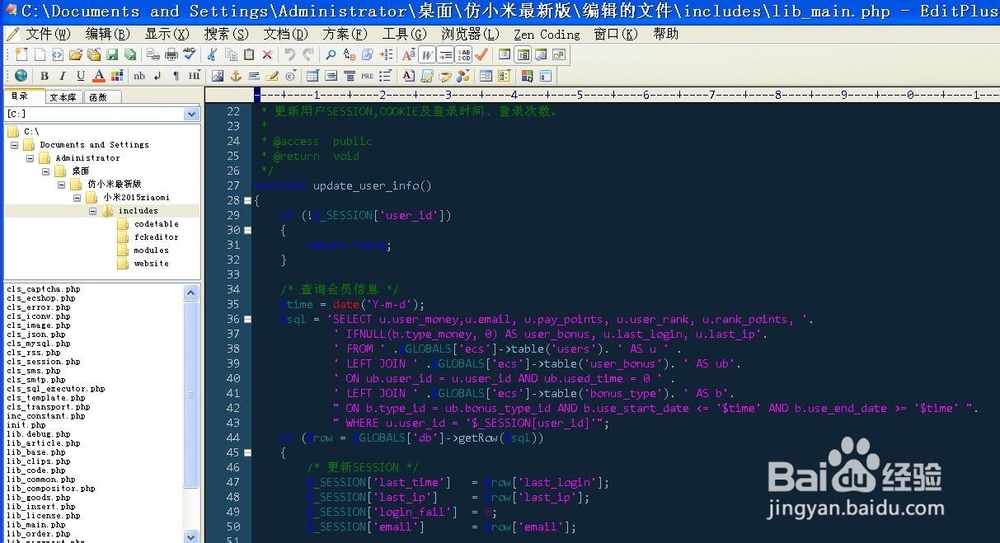The width and height of the screenshot is (1000, 543).
Task: Cut selection with the scissors icon
Action: (x=212, y=55)
